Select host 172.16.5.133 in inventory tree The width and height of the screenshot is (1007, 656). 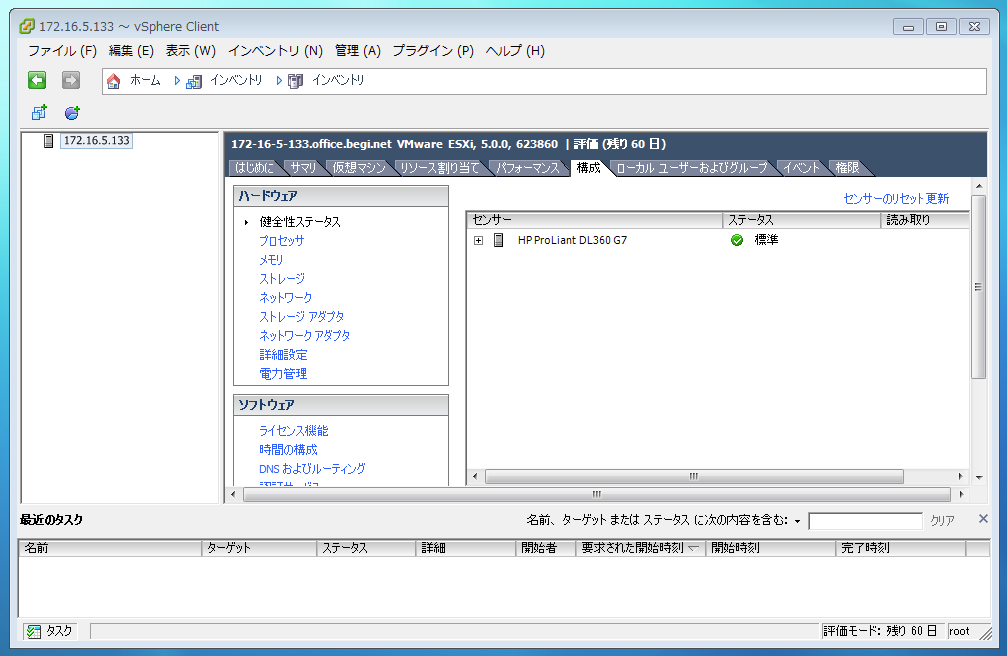[x=96, y=141]
